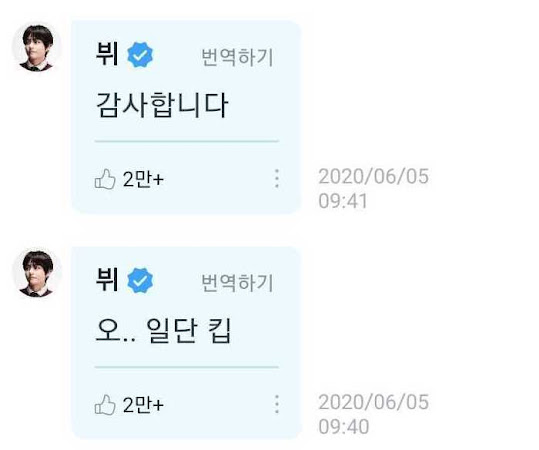
Task: Click the divider line under 오.. 일단 킵
Action: tap(187, 367)
